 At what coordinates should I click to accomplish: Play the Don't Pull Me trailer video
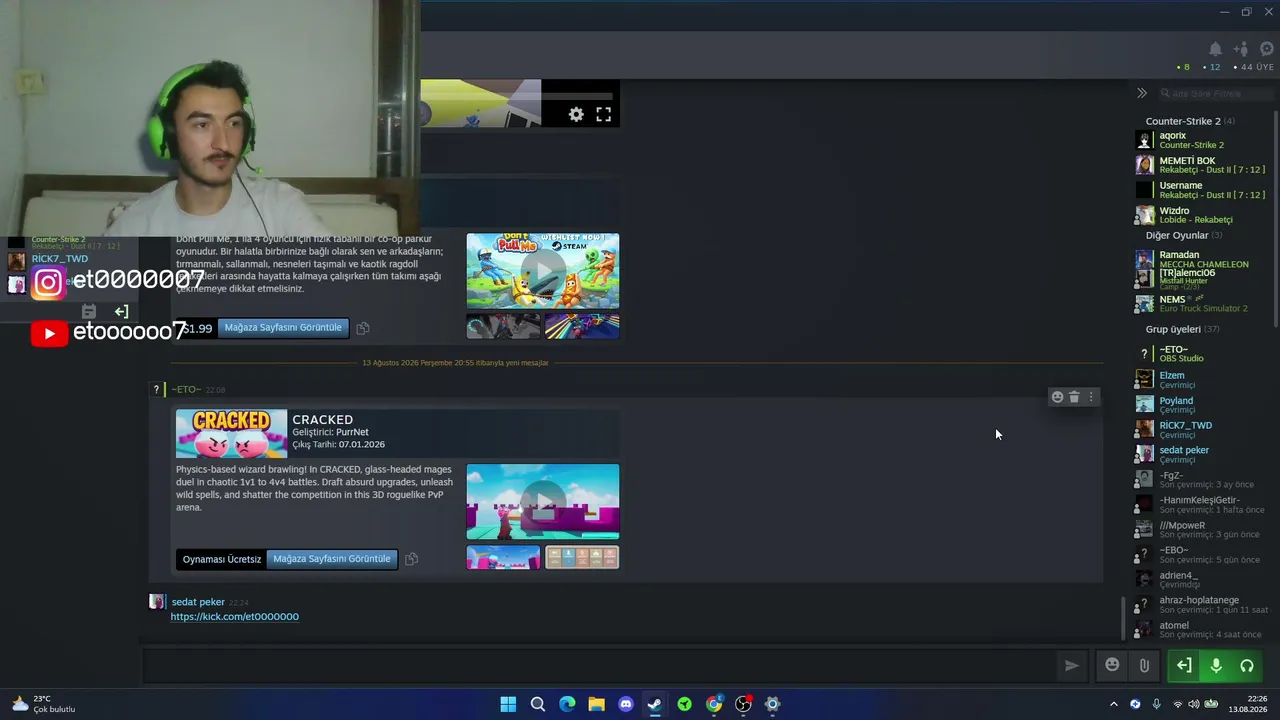pos(543,270)
